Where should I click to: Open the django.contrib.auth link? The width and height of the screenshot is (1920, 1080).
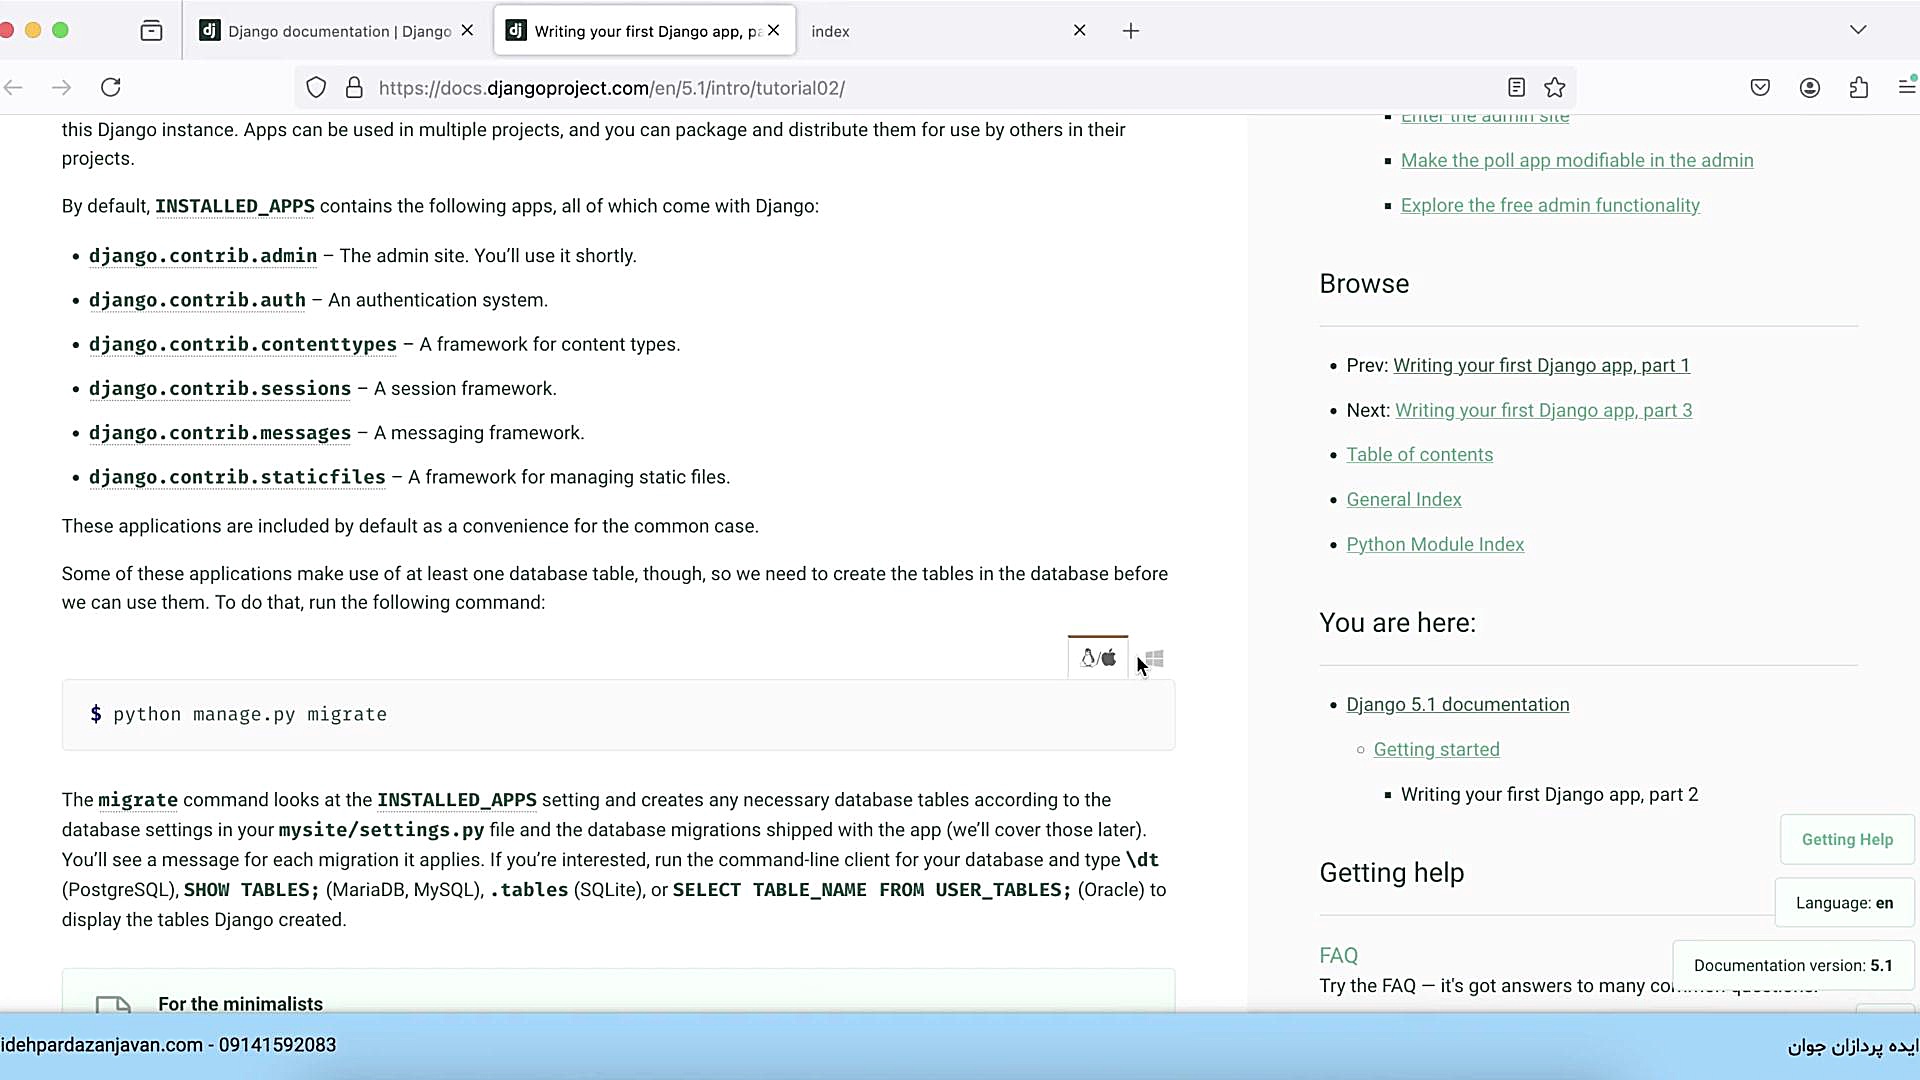coord(197,300)
